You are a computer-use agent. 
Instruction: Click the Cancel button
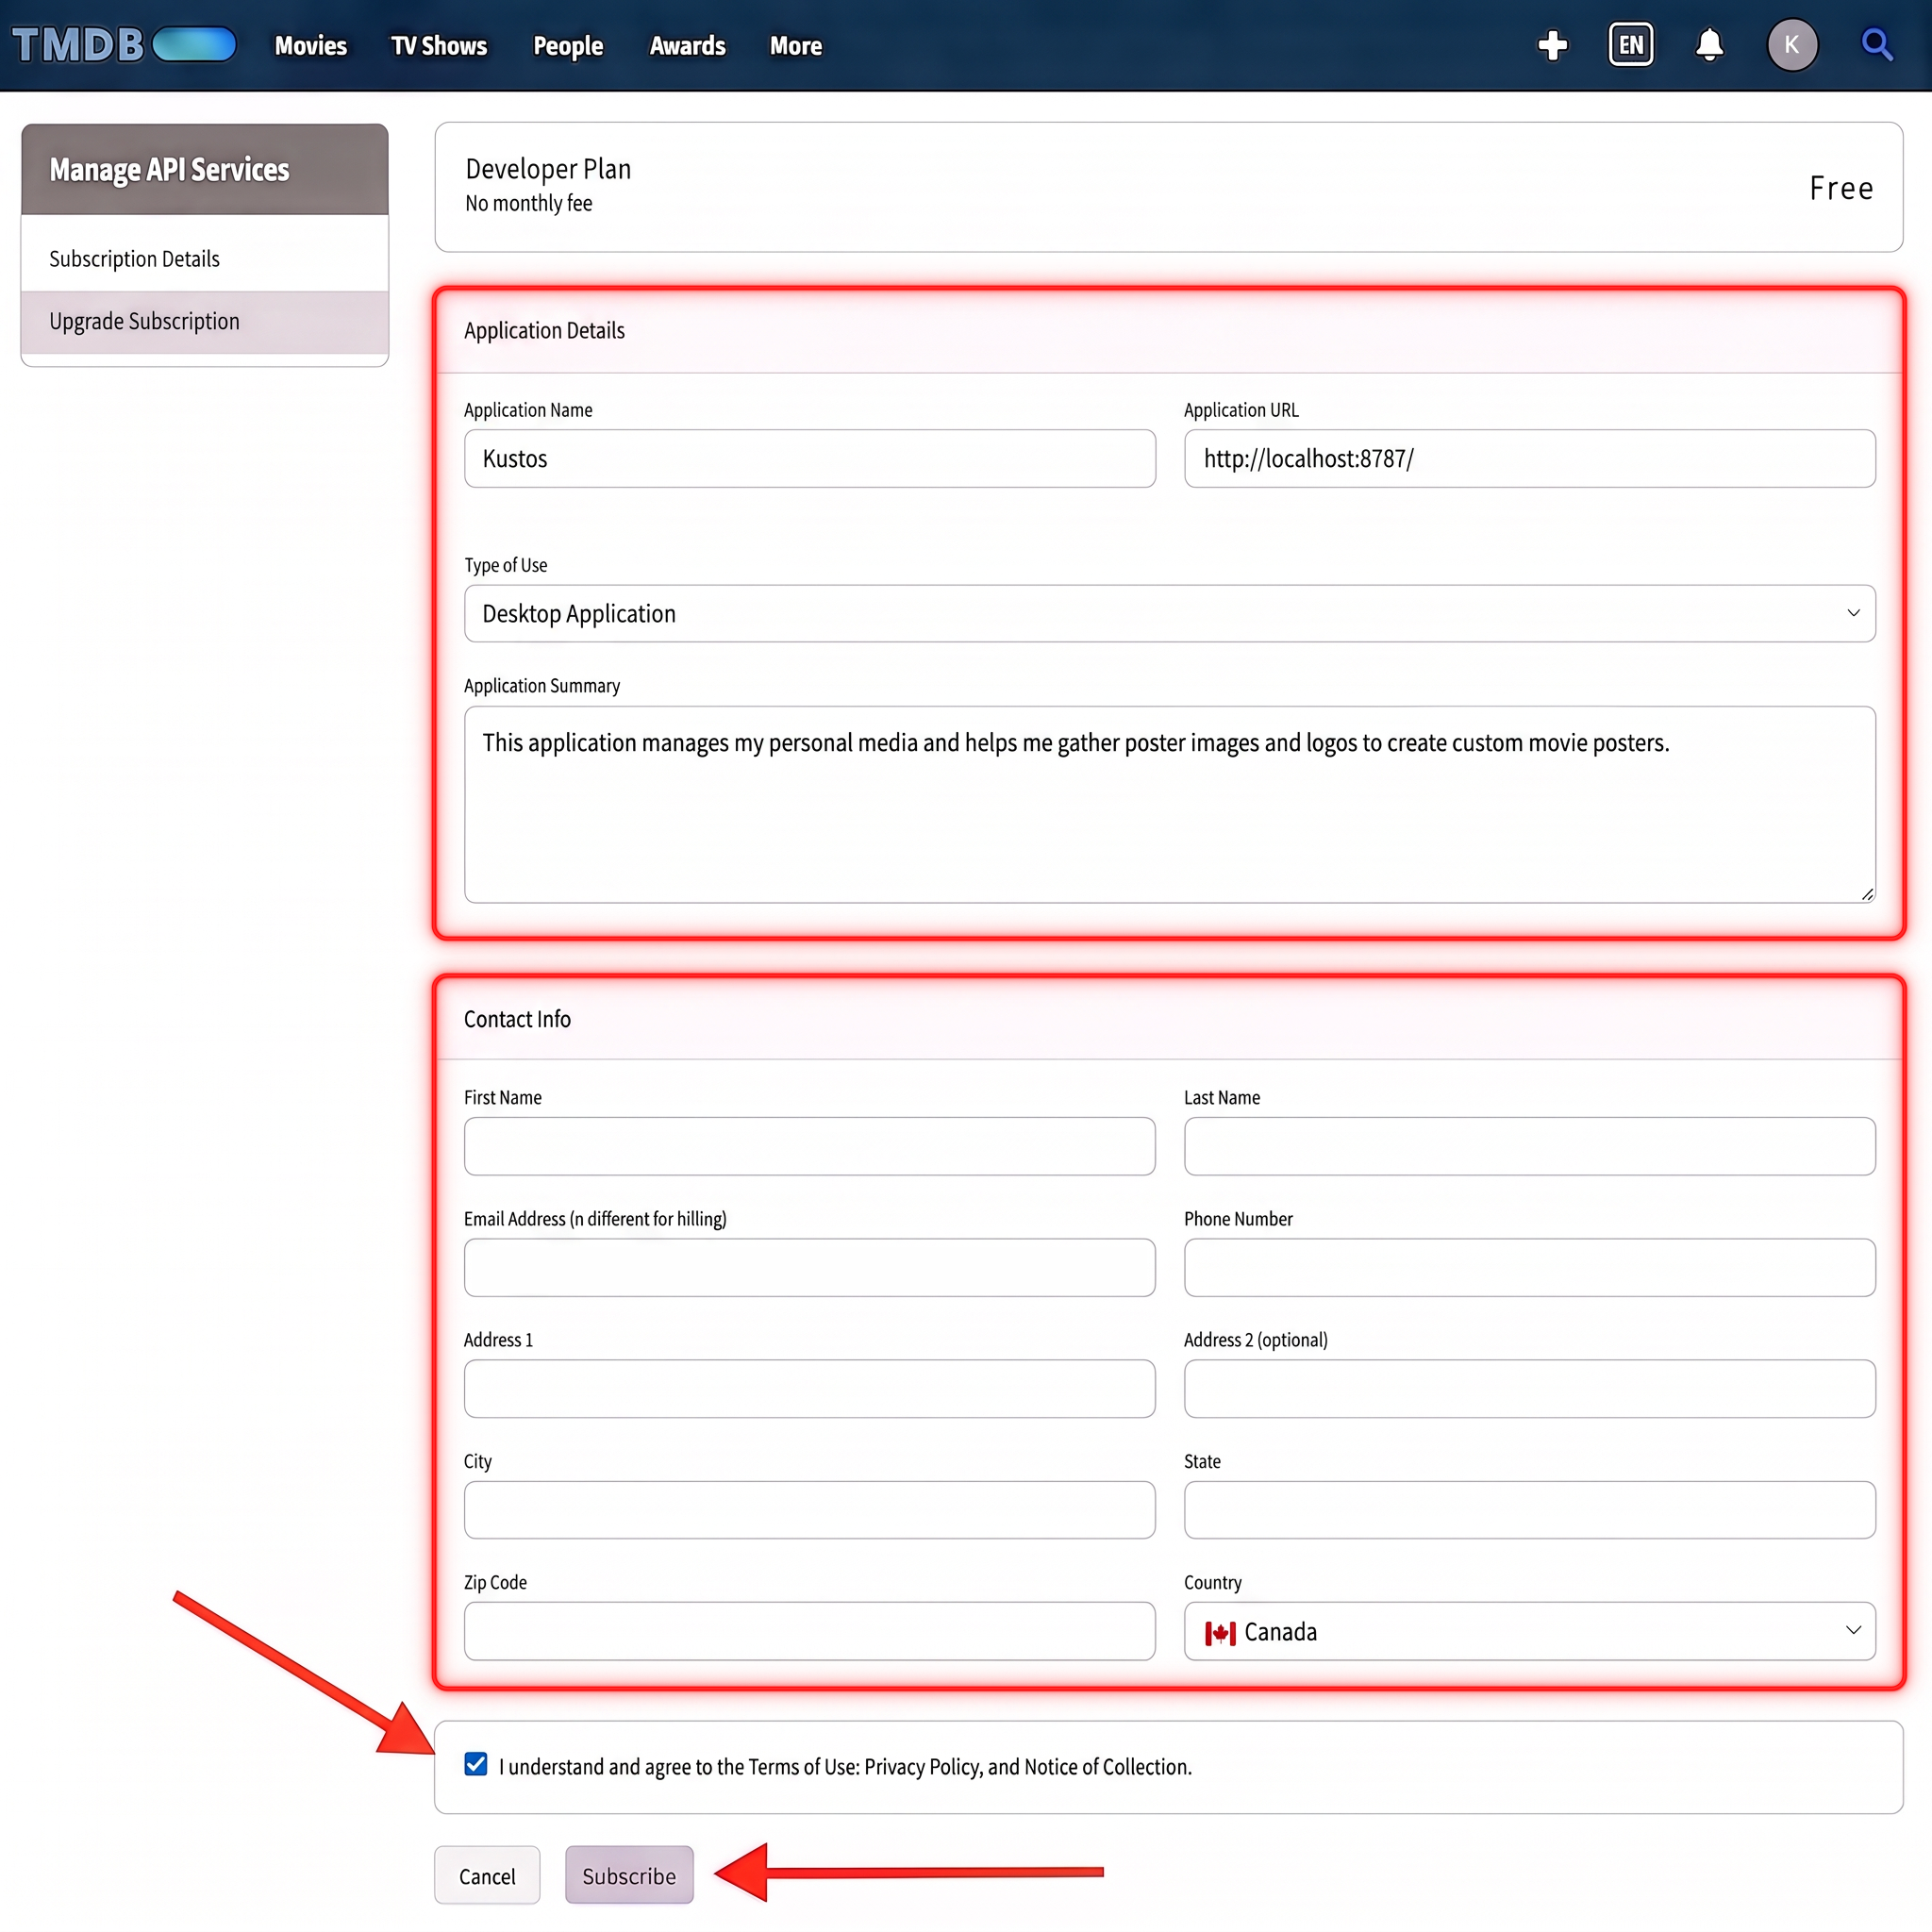tap(487, 1875)
